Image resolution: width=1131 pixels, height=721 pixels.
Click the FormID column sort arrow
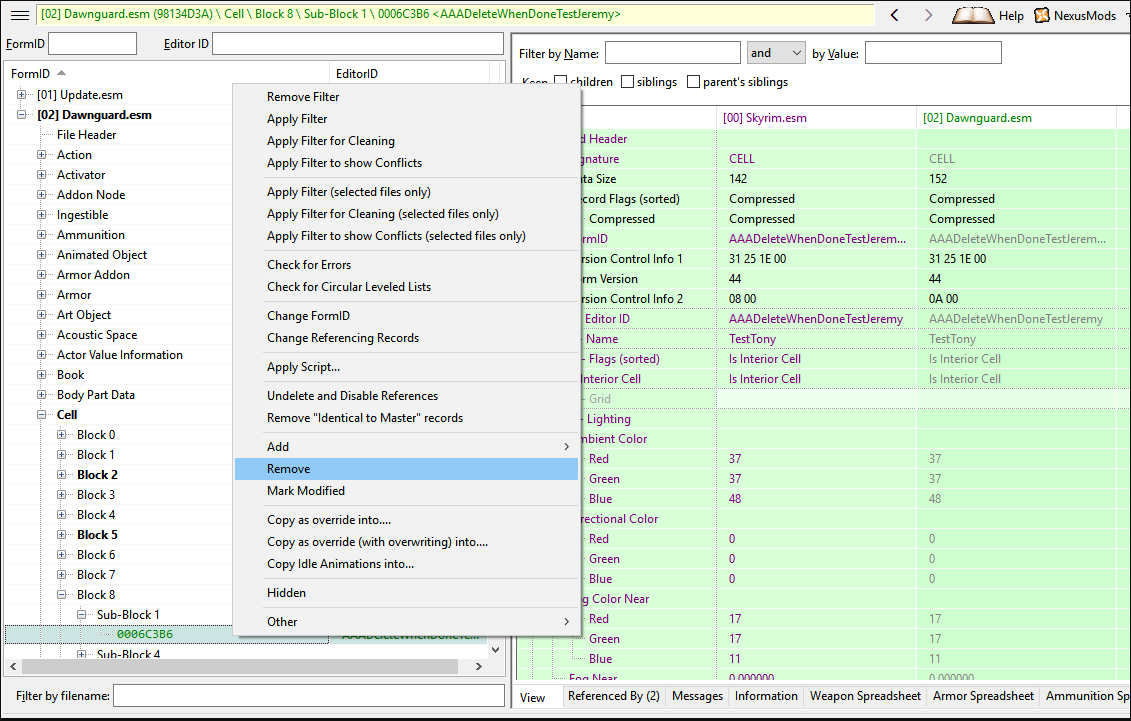click(x=61, y=73)
